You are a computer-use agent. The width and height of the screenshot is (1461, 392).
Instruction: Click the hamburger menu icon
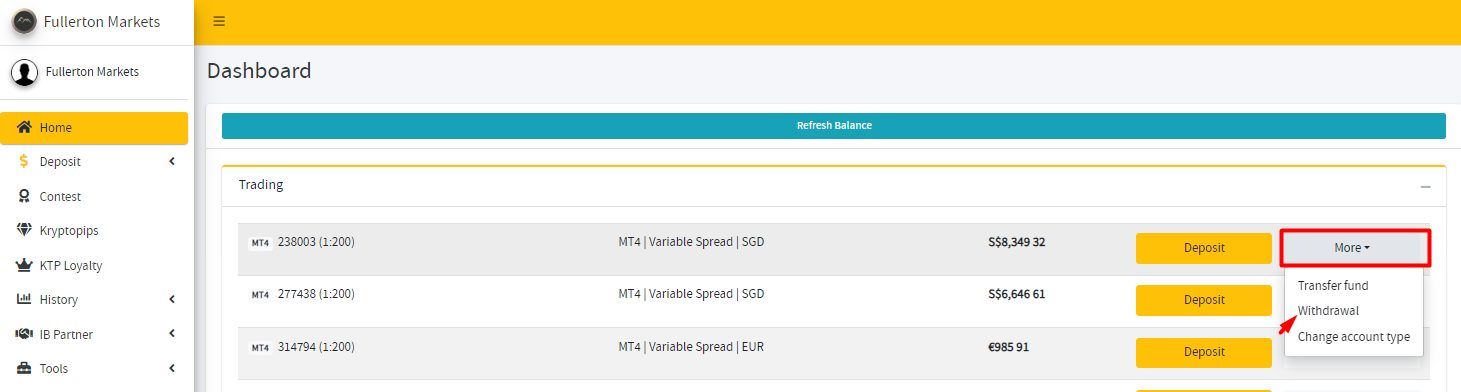pos(219,21)
